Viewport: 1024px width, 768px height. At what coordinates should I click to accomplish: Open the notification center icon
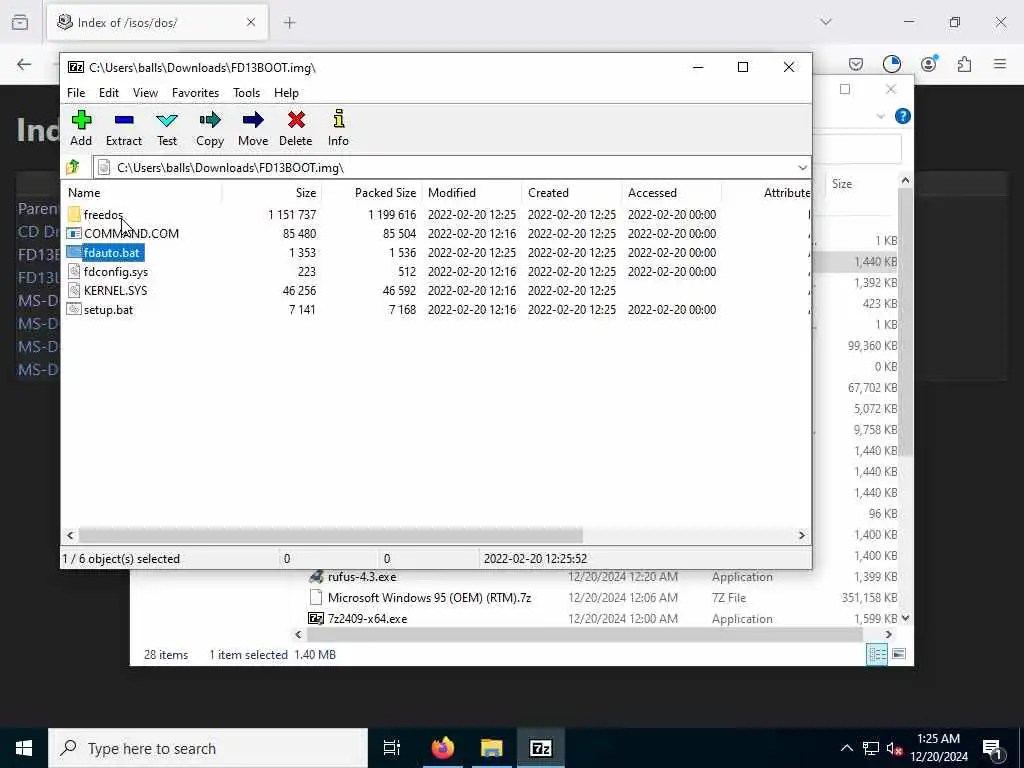click(x=992, y=748)
